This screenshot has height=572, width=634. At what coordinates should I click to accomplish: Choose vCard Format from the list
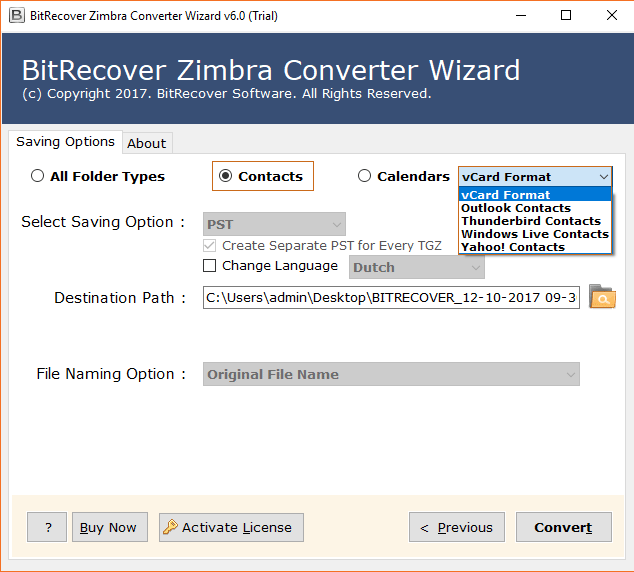535,195
